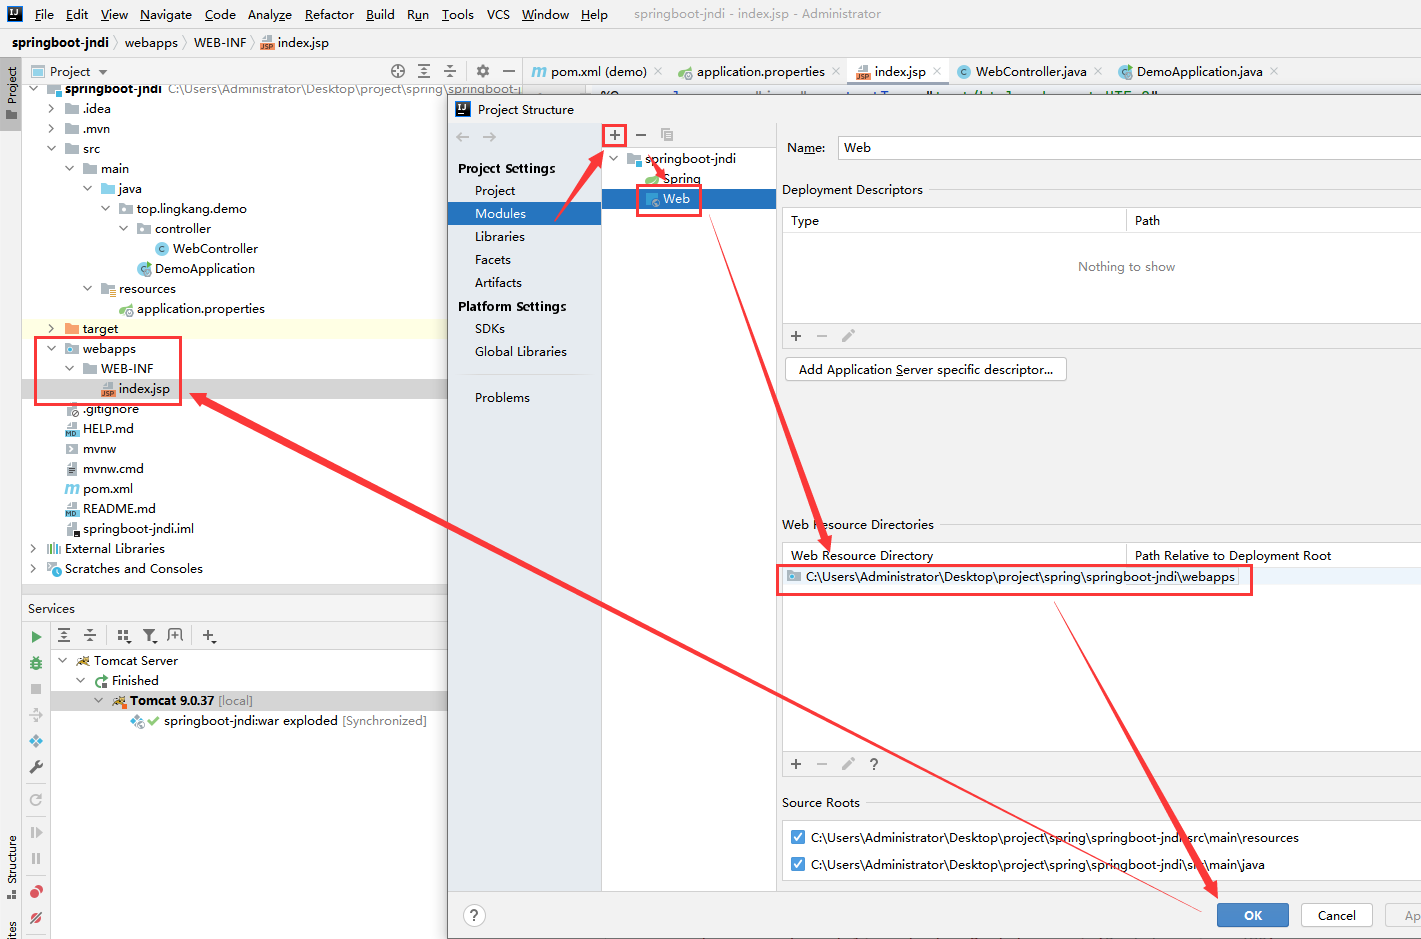Switch to pom.xml (demo) tab
Image resolution: width=1421 pixels, height=939 pixels.
[x=597, y=72]
